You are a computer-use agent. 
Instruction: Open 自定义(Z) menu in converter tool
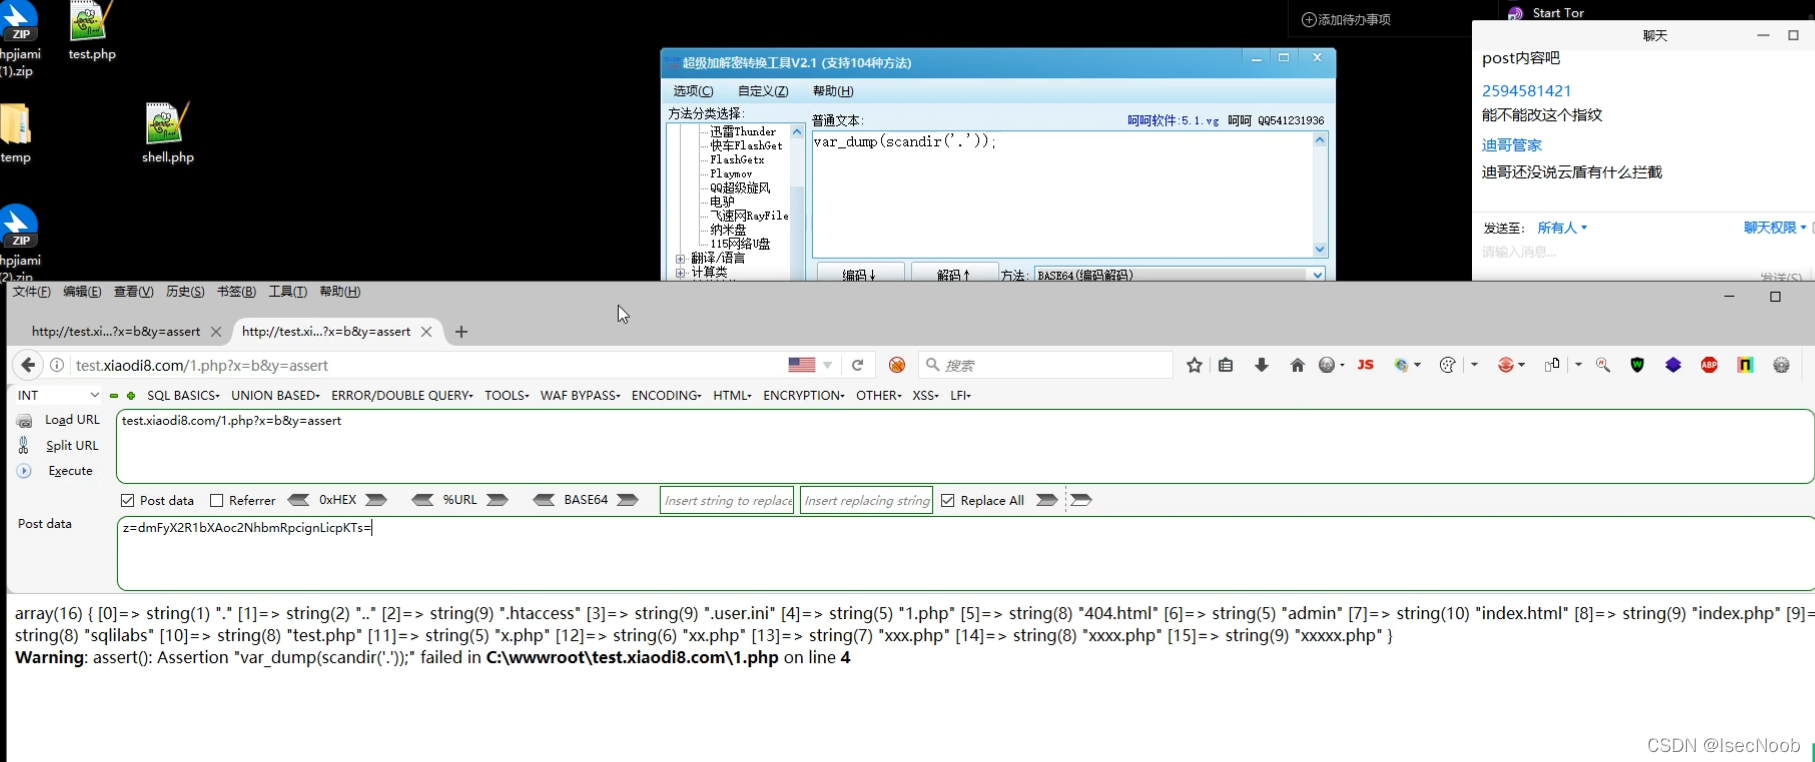(x=763, y=91)
